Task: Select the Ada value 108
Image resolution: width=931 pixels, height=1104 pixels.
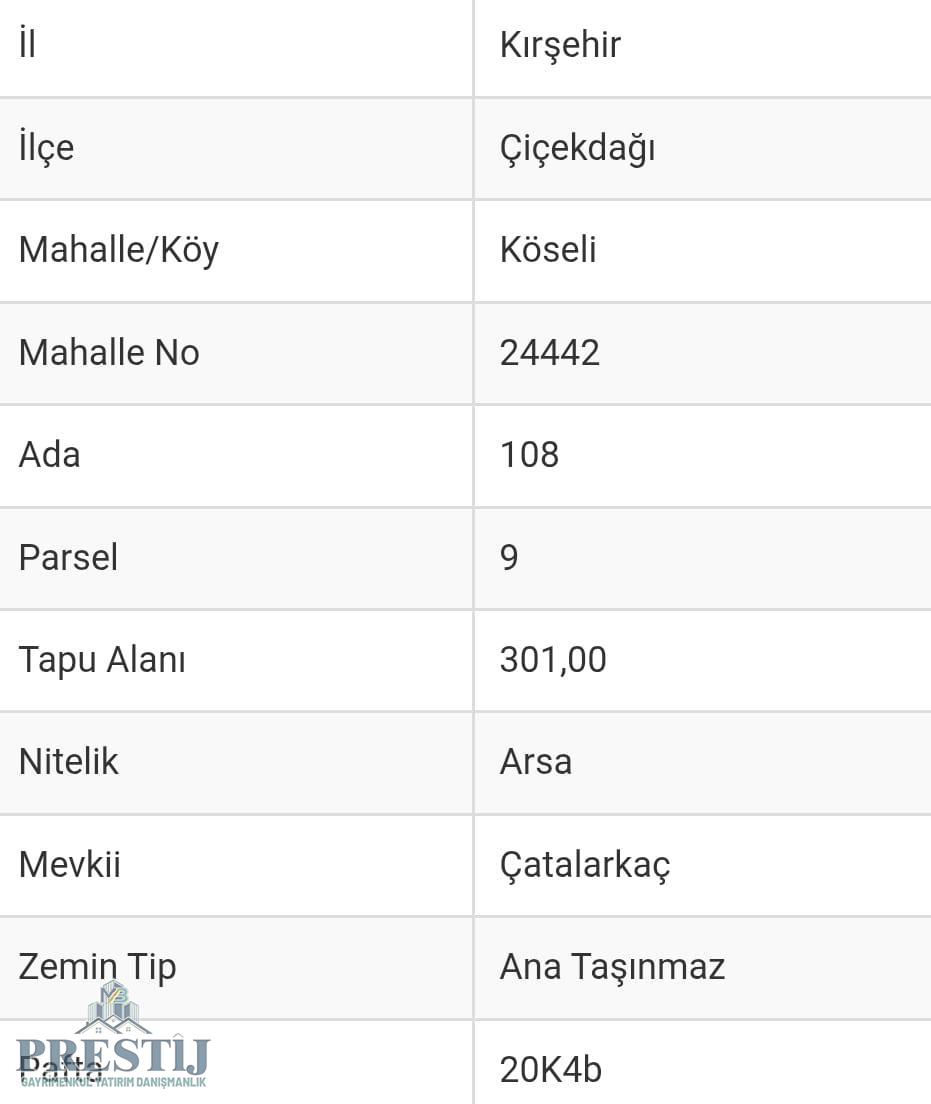Action: [529, 455]
